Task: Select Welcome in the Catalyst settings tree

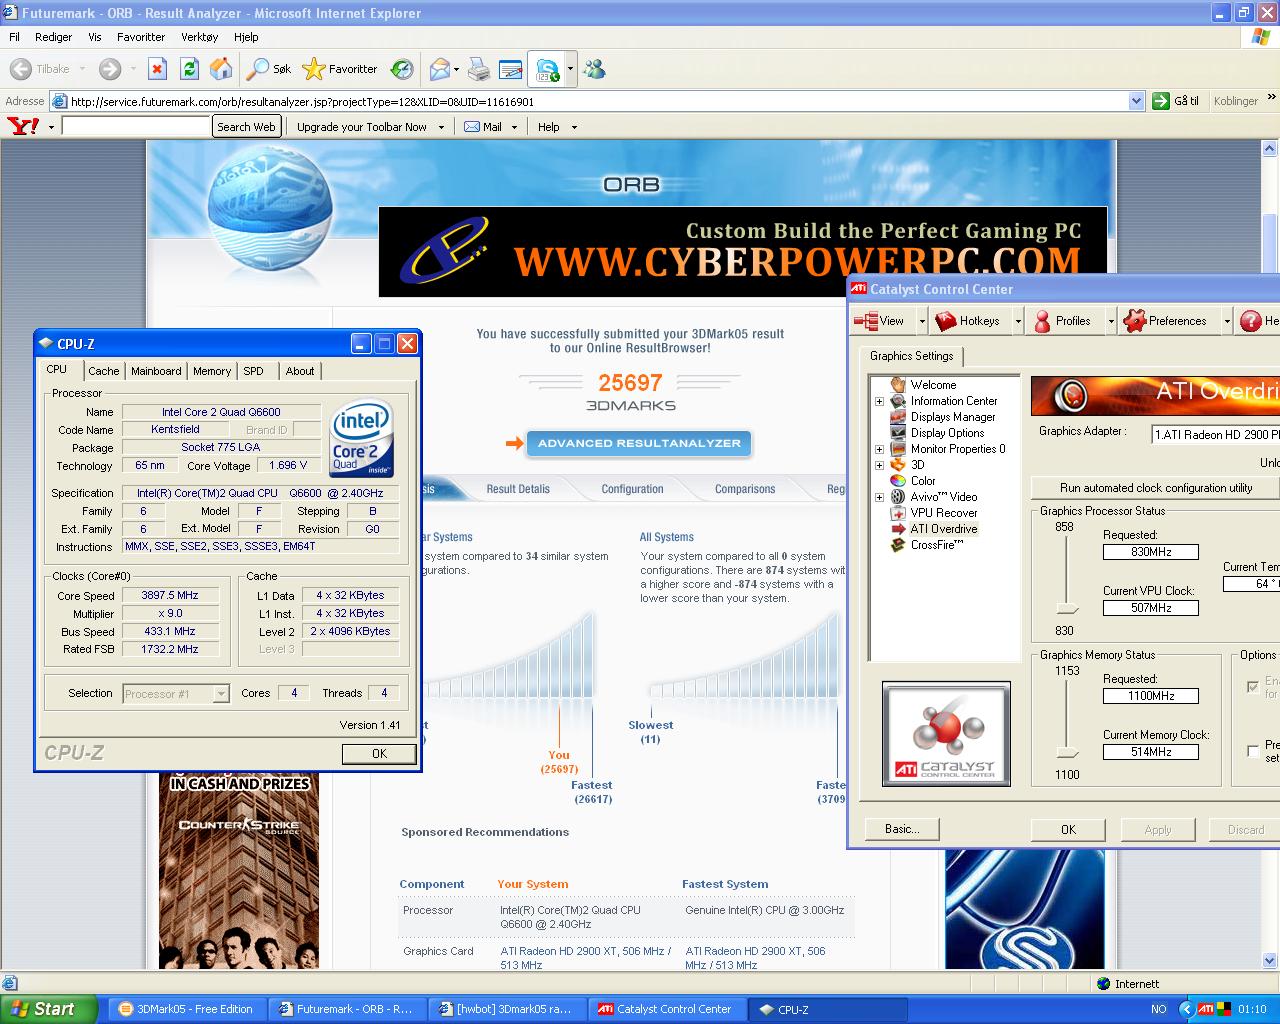Action: [933, 385]
